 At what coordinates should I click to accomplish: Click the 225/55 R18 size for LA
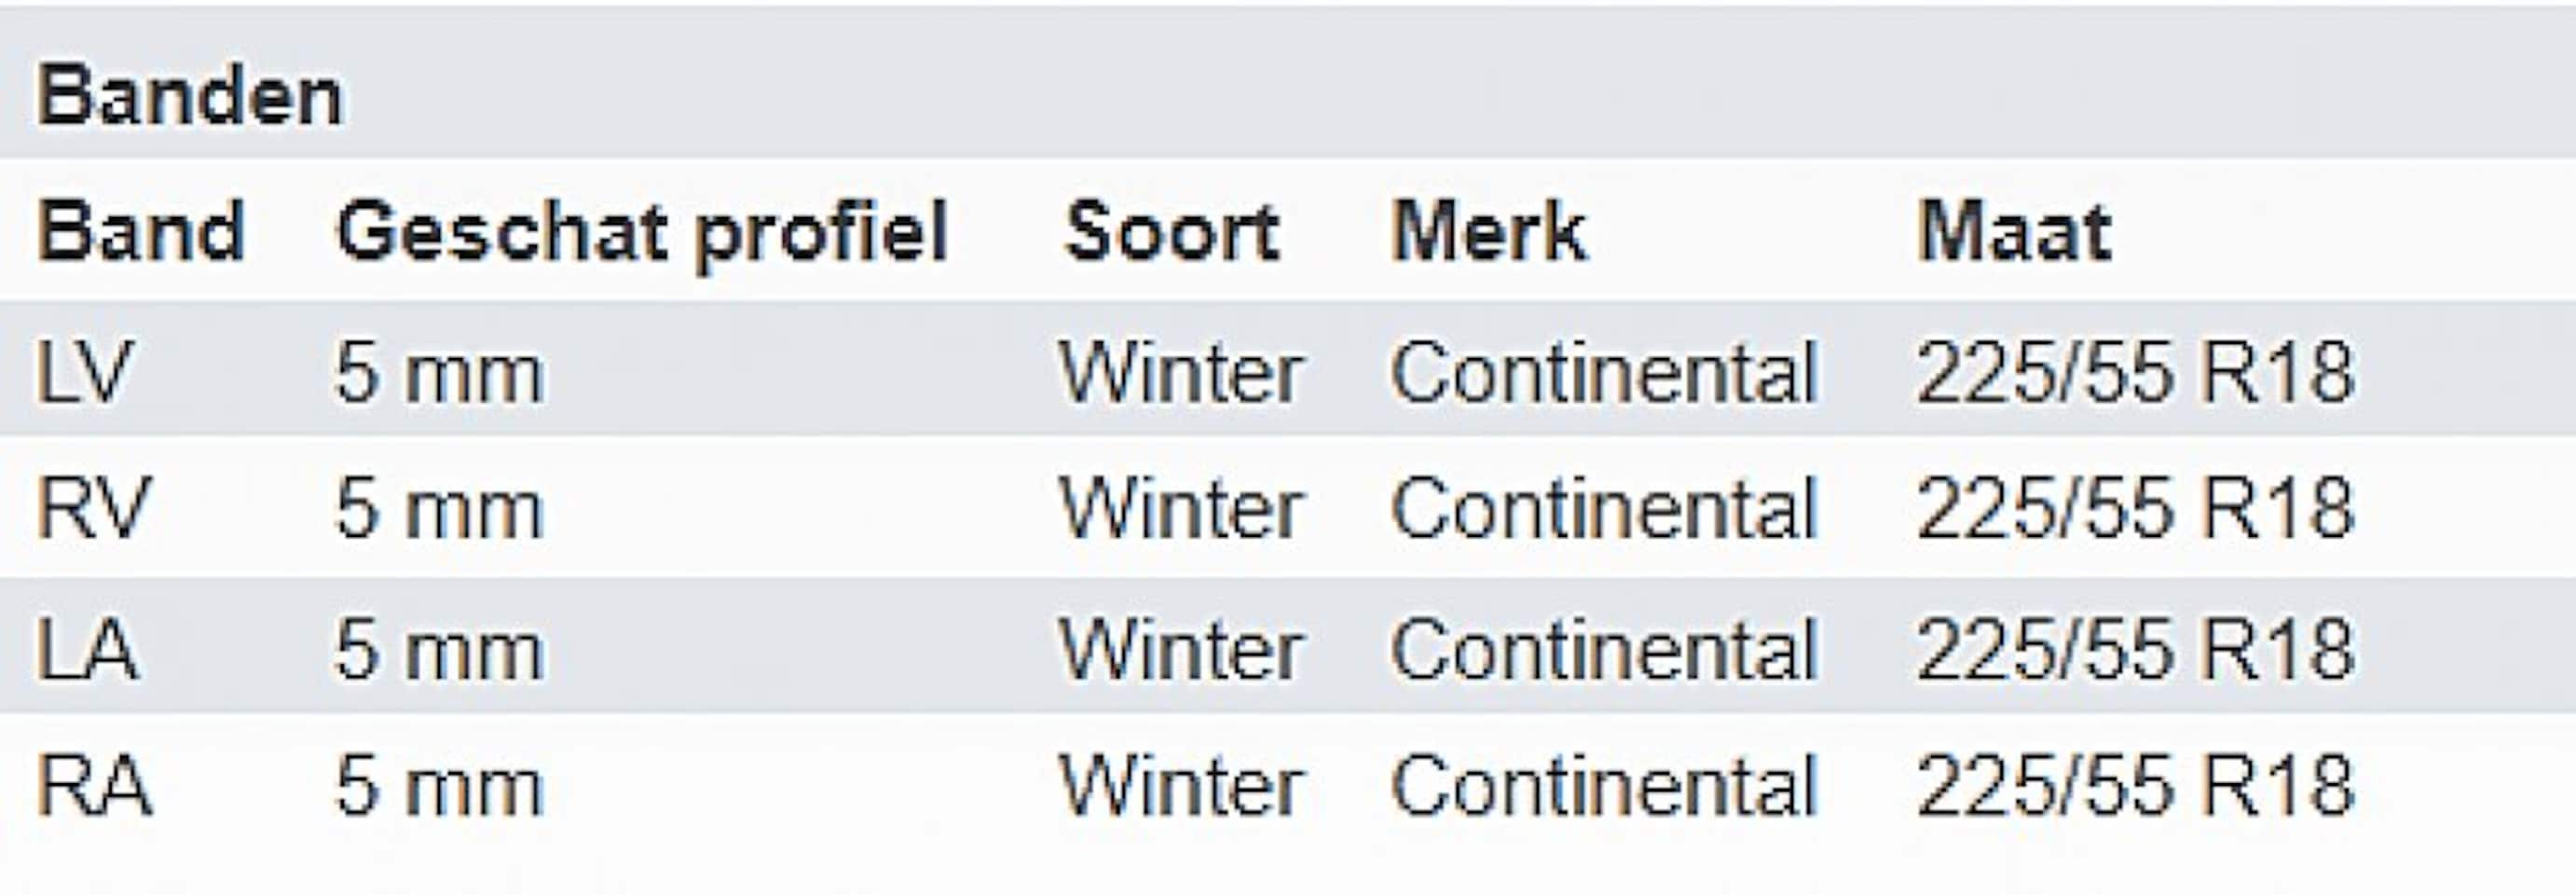[x=2135, y=650]
